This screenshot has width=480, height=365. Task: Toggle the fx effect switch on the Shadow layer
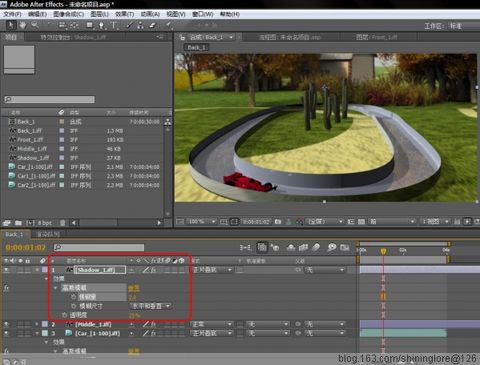coord(153,270)
